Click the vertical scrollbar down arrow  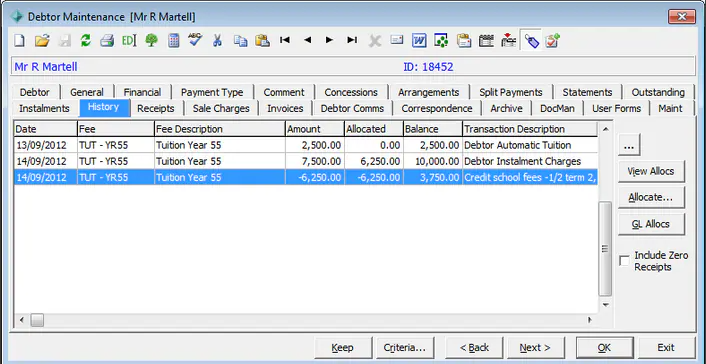pos(606,305)
